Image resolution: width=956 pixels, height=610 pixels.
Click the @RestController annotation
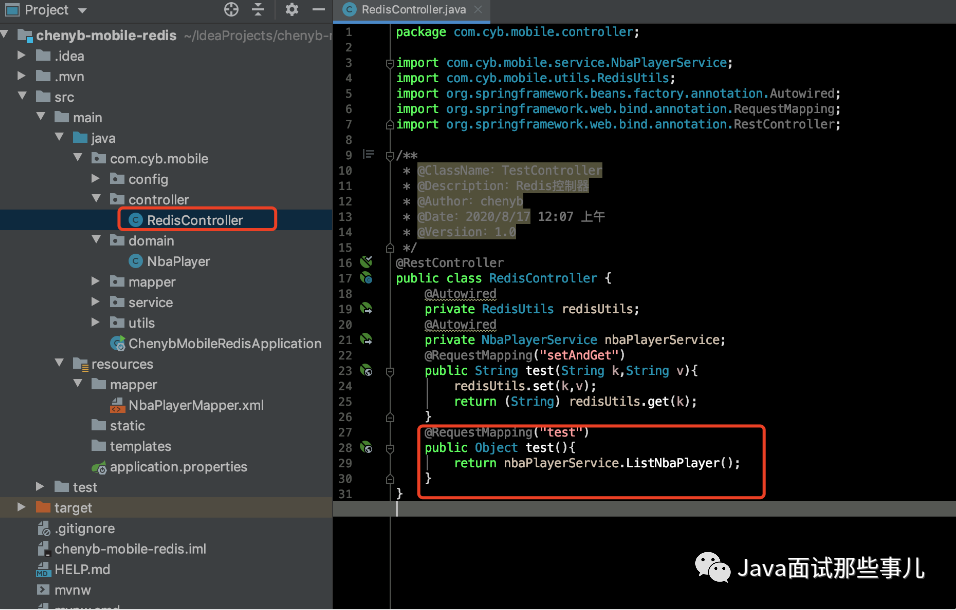pos(450,263)
